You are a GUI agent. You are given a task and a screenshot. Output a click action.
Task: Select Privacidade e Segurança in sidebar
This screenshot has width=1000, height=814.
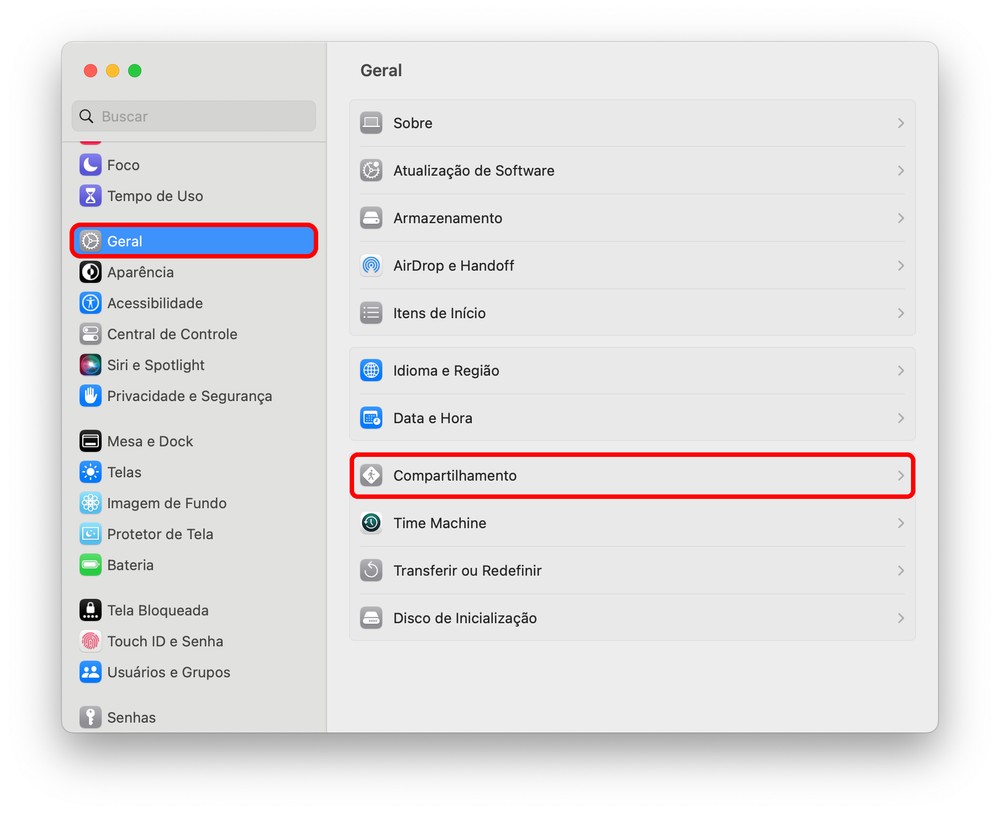point(189,396)
